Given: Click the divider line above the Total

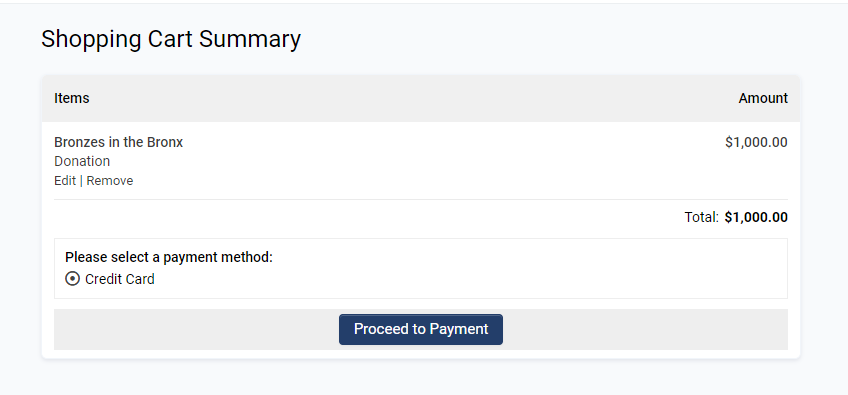Looking at the screenshot, I should 421,200.
